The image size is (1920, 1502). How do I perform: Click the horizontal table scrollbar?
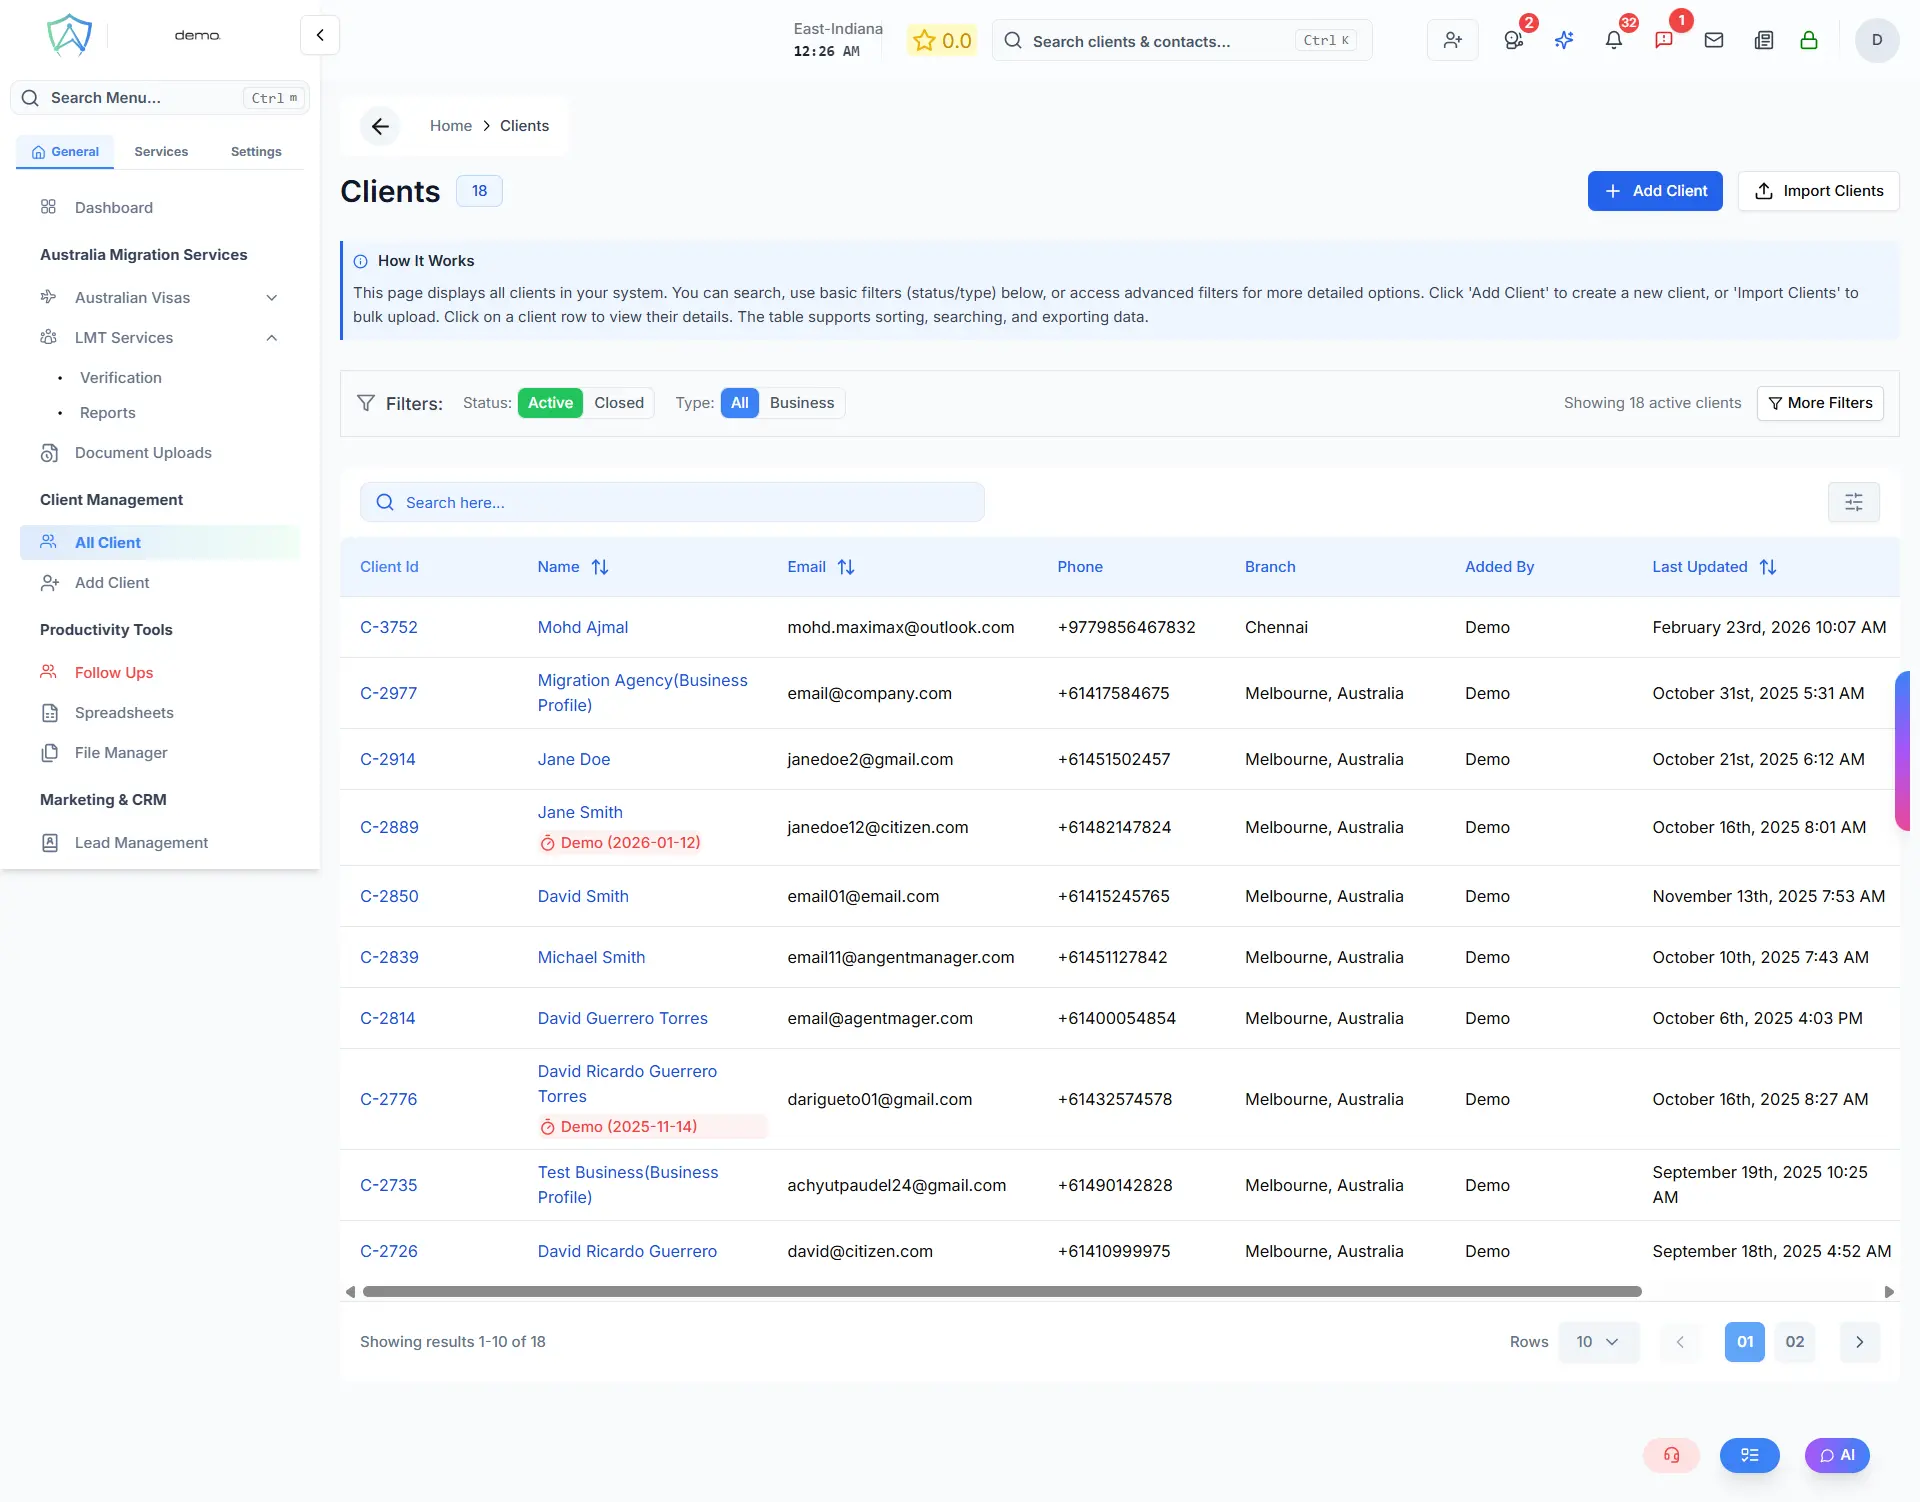pos(1001,1292)
